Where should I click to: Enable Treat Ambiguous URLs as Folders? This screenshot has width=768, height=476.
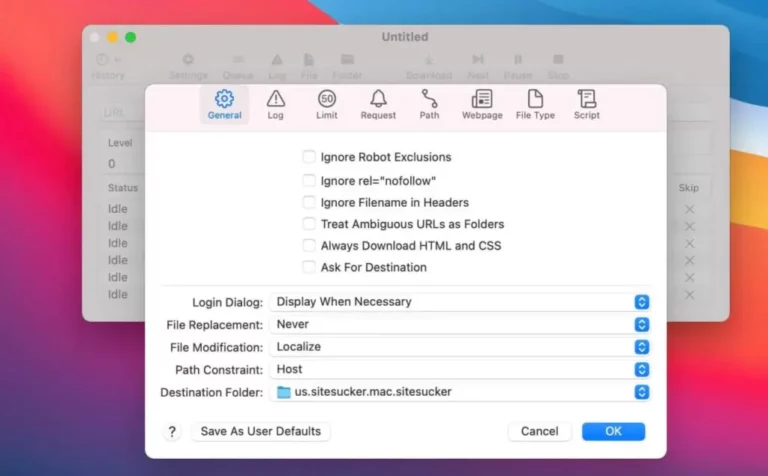309,223
